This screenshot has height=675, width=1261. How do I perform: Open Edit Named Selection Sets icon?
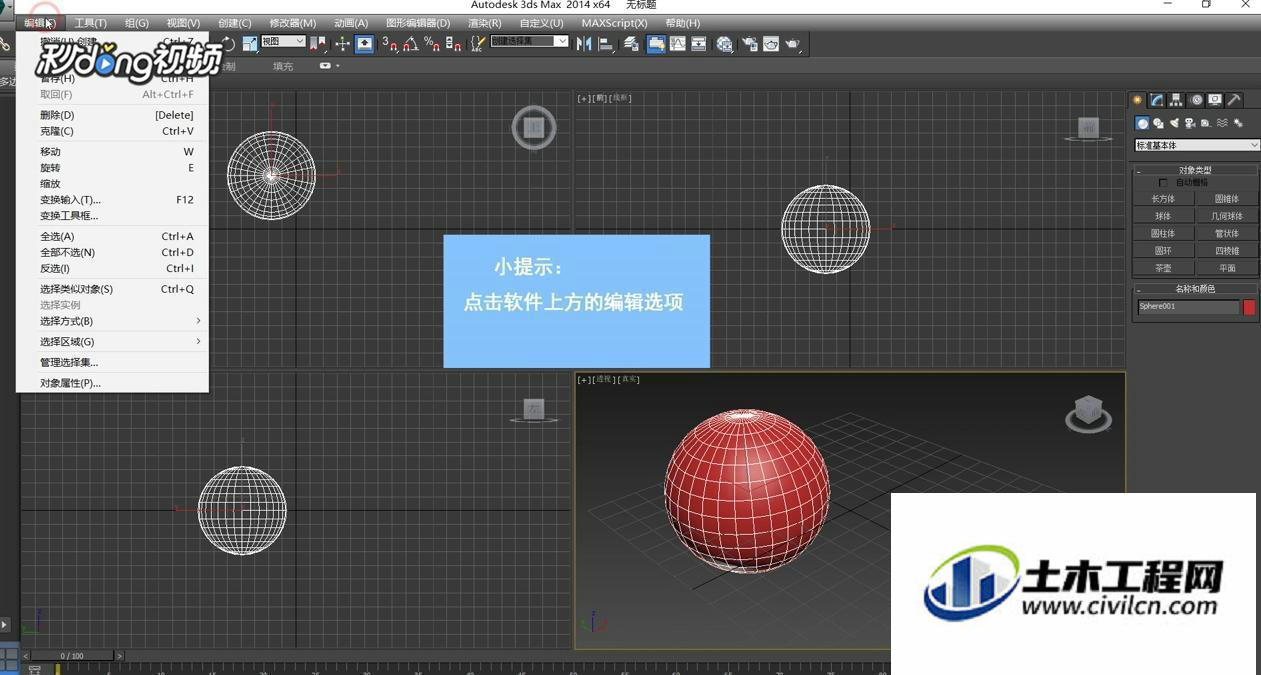(x=477, y=43)
